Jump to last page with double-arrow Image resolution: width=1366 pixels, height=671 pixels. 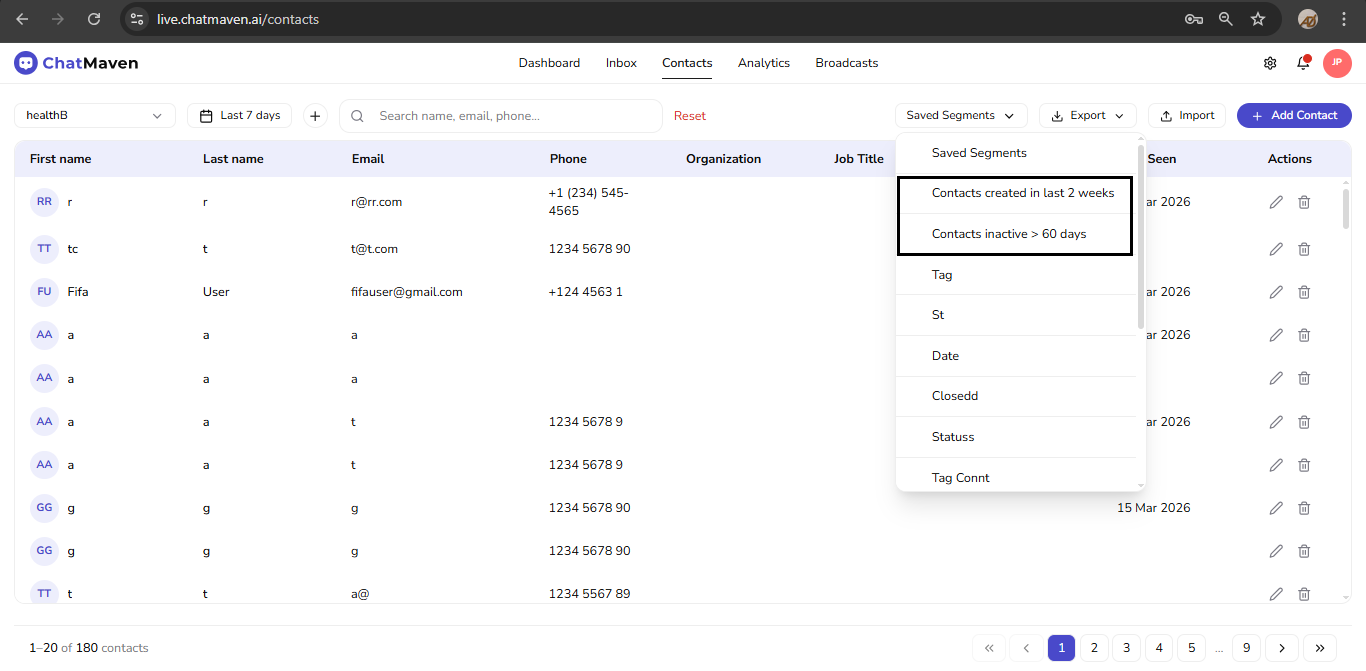(1319, 647)
